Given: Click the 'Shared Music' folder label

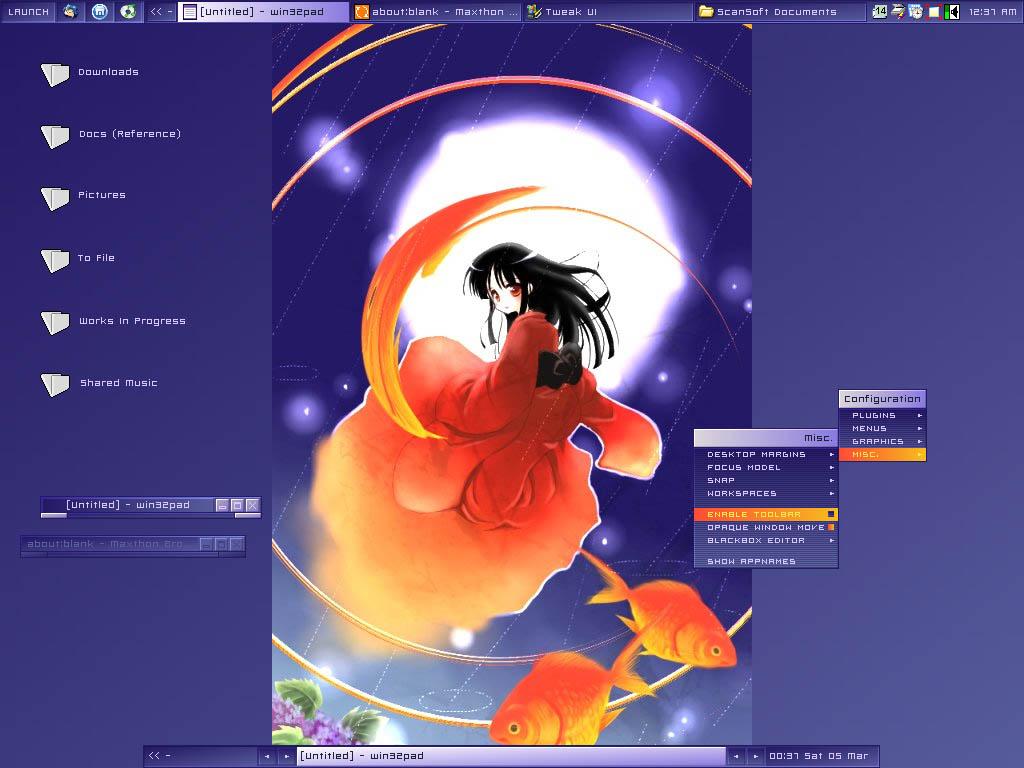Looking at the screenshot, I should 119,383.
